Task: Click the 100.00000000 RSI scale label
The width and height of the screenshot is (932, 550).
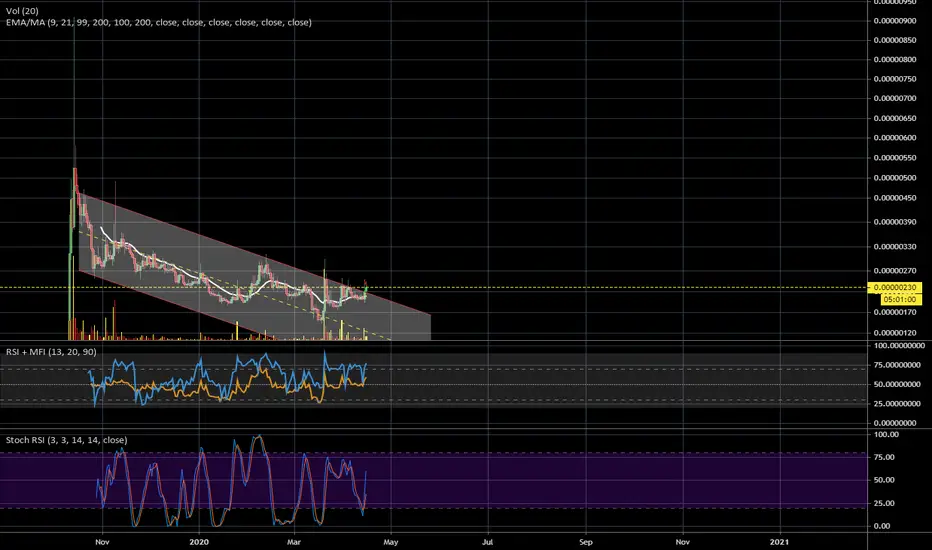Action: pyautogui.click(x=899, y=345)
